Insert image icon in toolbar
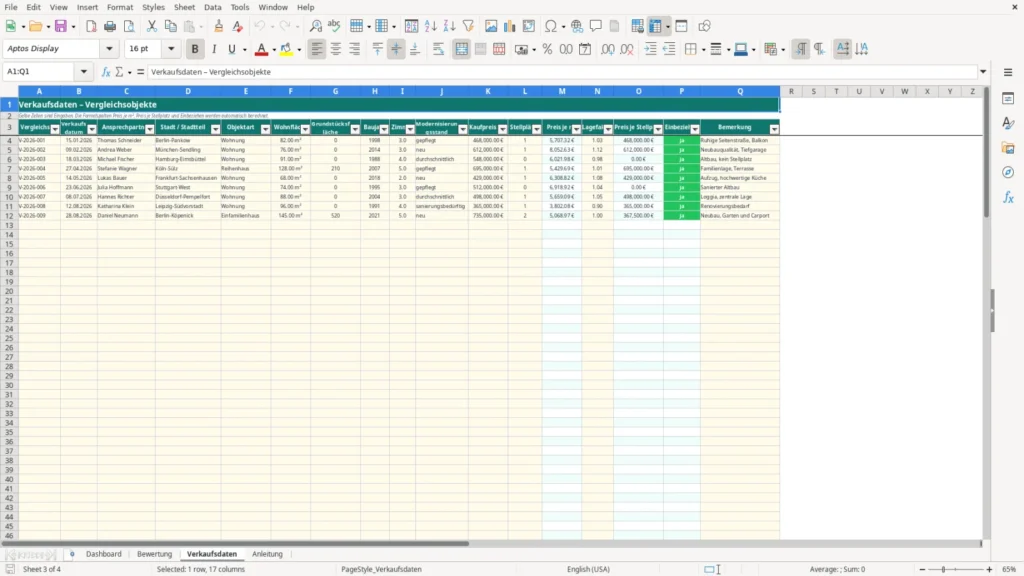Screen dimensions: 1024x576 click(x=491, y=26)
